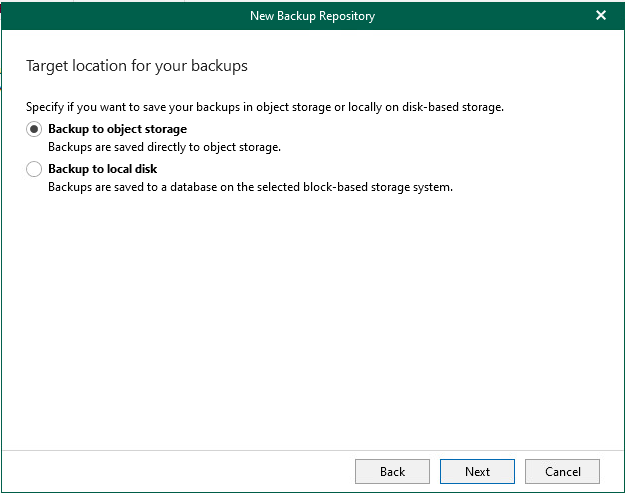
Task: Click the "Specify if you want to save" instruction
Action: (x=265, y=107)
